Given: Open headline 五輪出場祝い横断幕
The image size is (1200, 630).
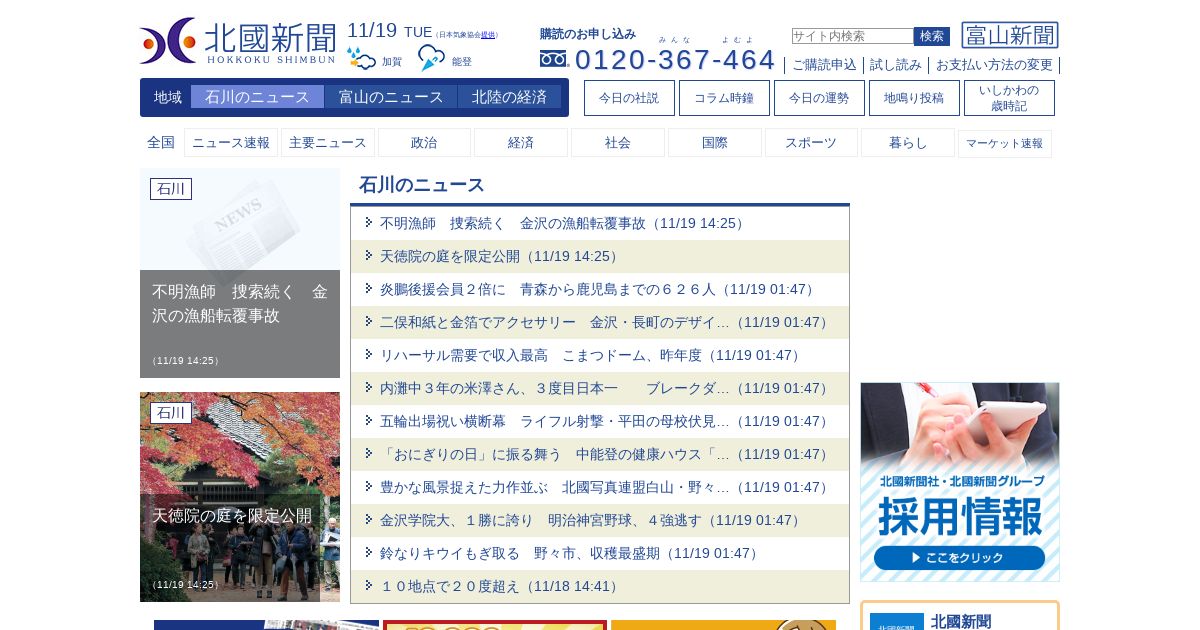Looking at the screenshot, I should pyautogui.click(x=605, y=421).
